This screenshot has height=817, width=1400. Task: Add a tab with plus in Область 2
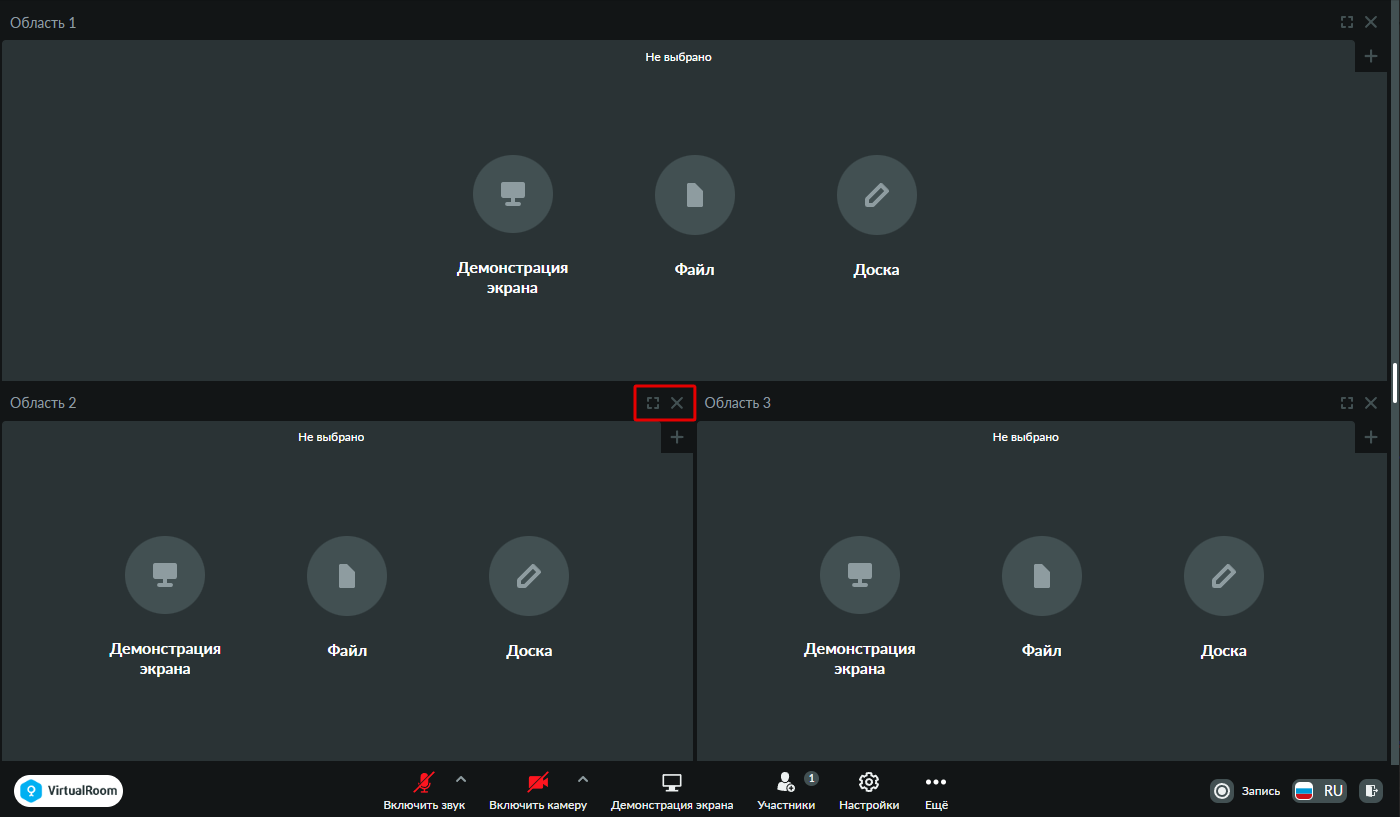pos(677,437)
